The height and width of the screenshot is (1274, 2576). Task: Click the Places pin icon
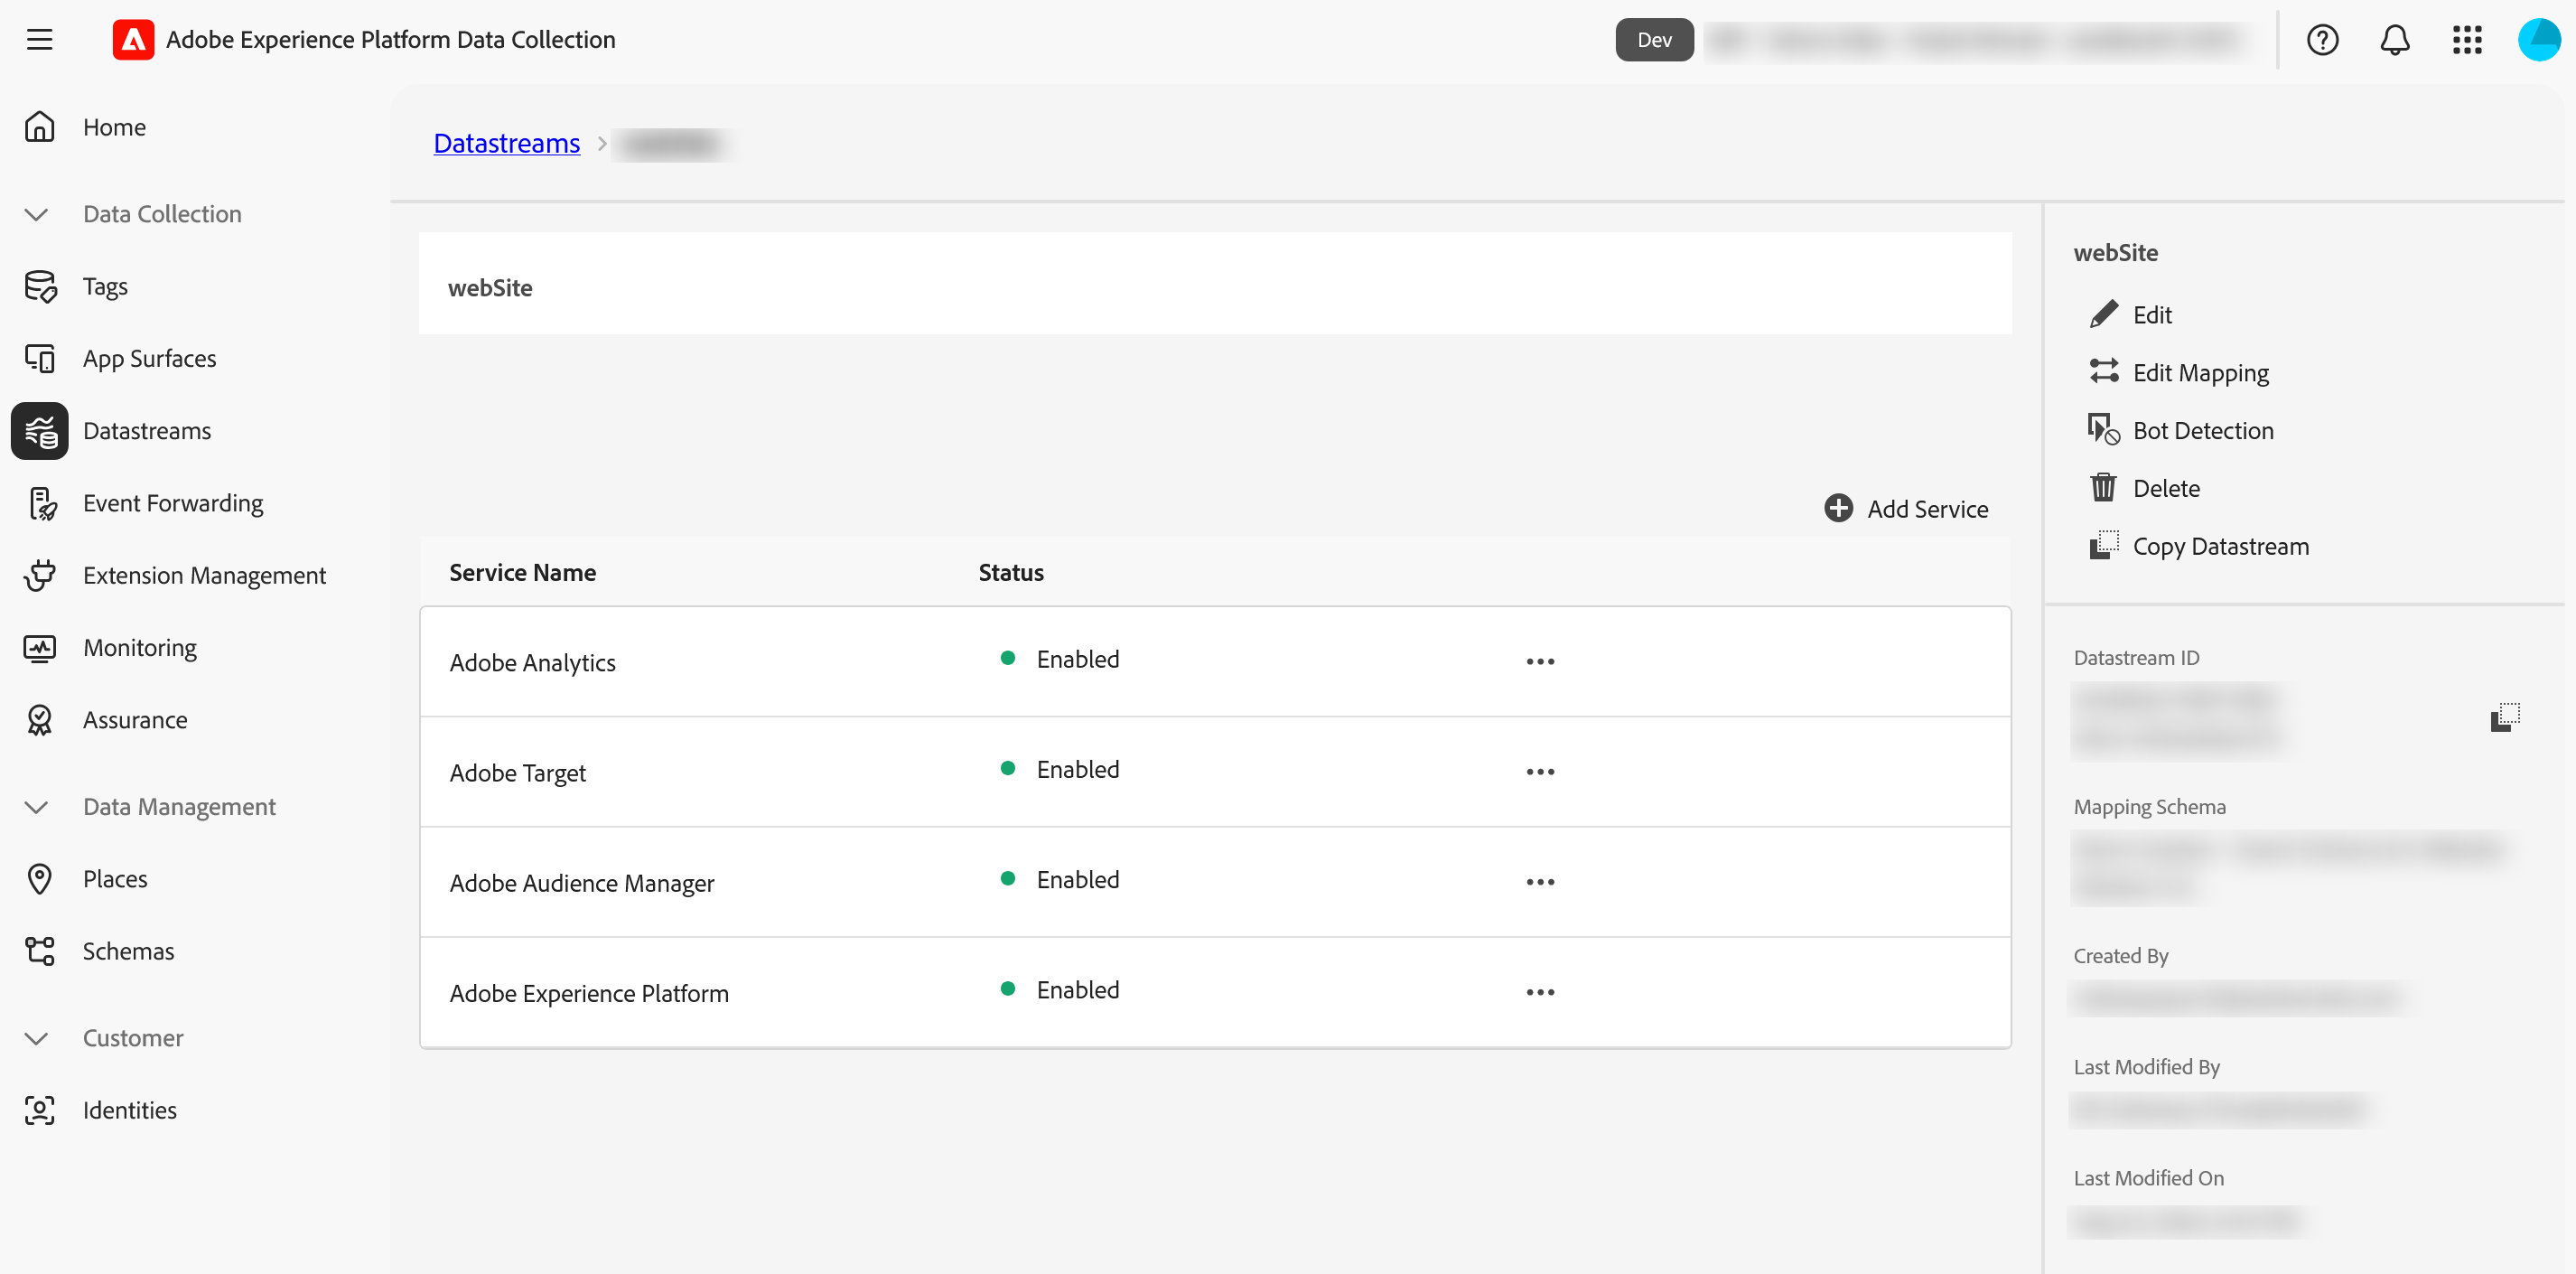point(40,879)
